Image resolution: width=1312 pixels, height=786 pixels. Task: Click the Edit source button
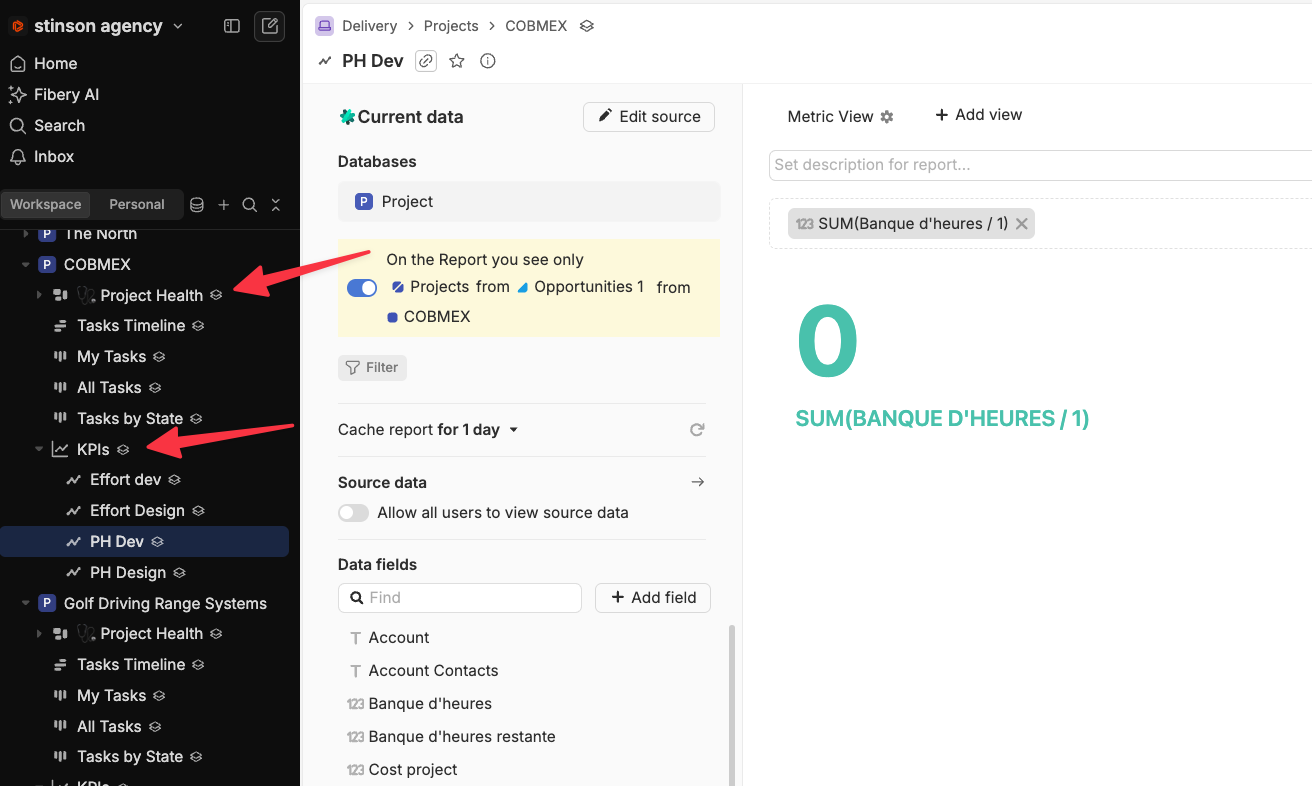(649, 117)
